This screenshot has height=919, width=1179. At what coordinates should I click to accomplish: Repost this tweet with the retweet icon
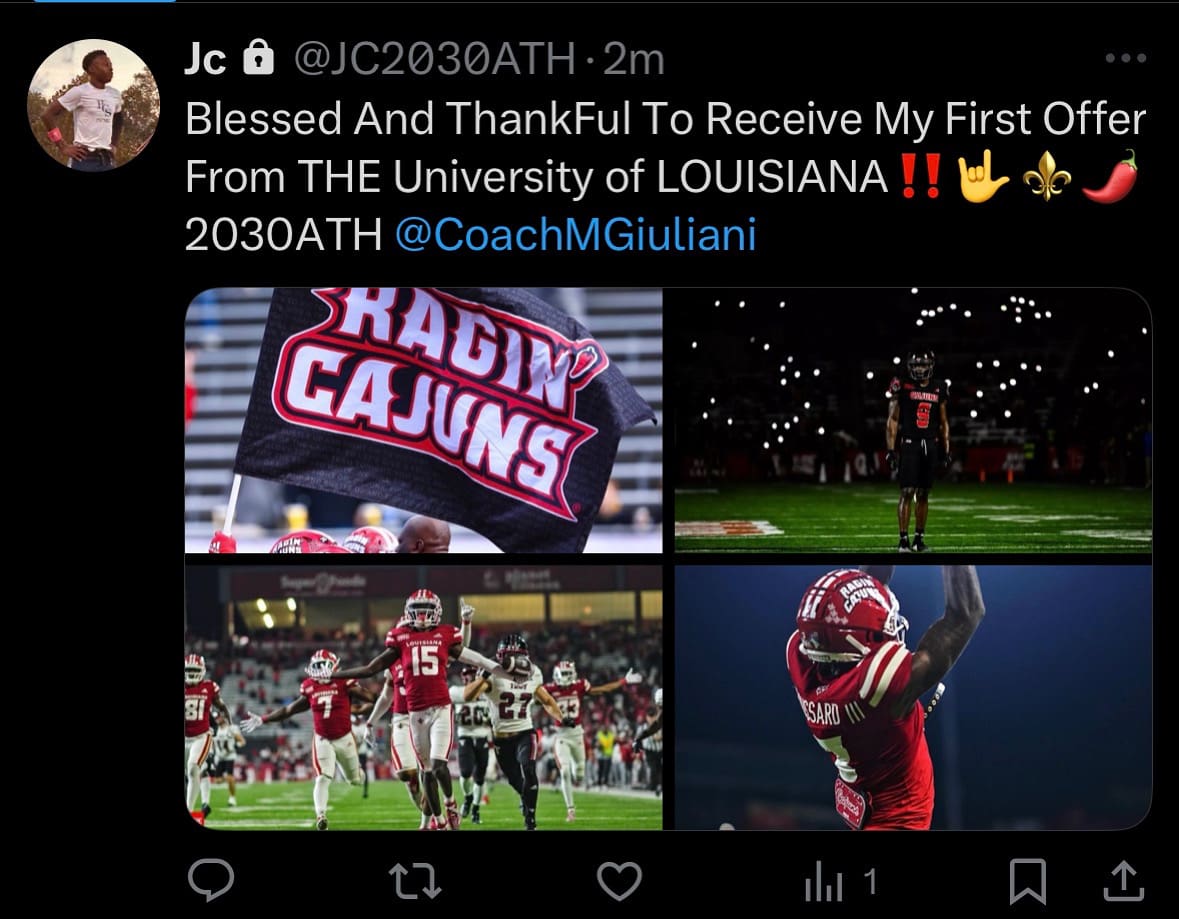[x=415, y=881]
